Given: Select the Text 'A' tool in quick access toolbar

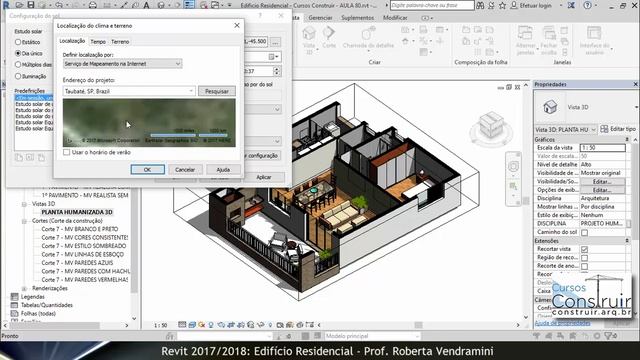Looking at the screenshot, I should [x=146, y=5].
